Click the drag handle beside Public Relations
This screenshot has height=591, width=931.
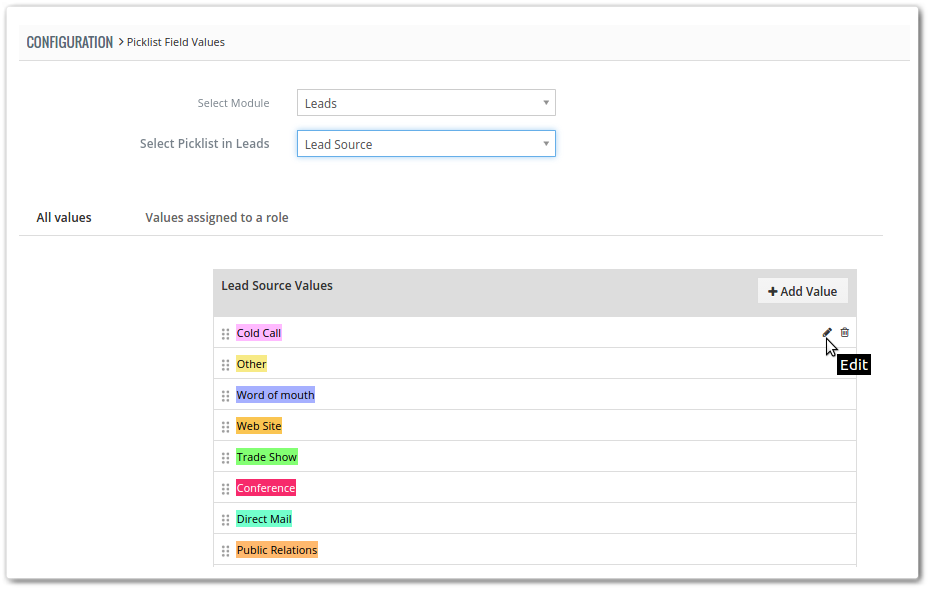tap(226, 551)
